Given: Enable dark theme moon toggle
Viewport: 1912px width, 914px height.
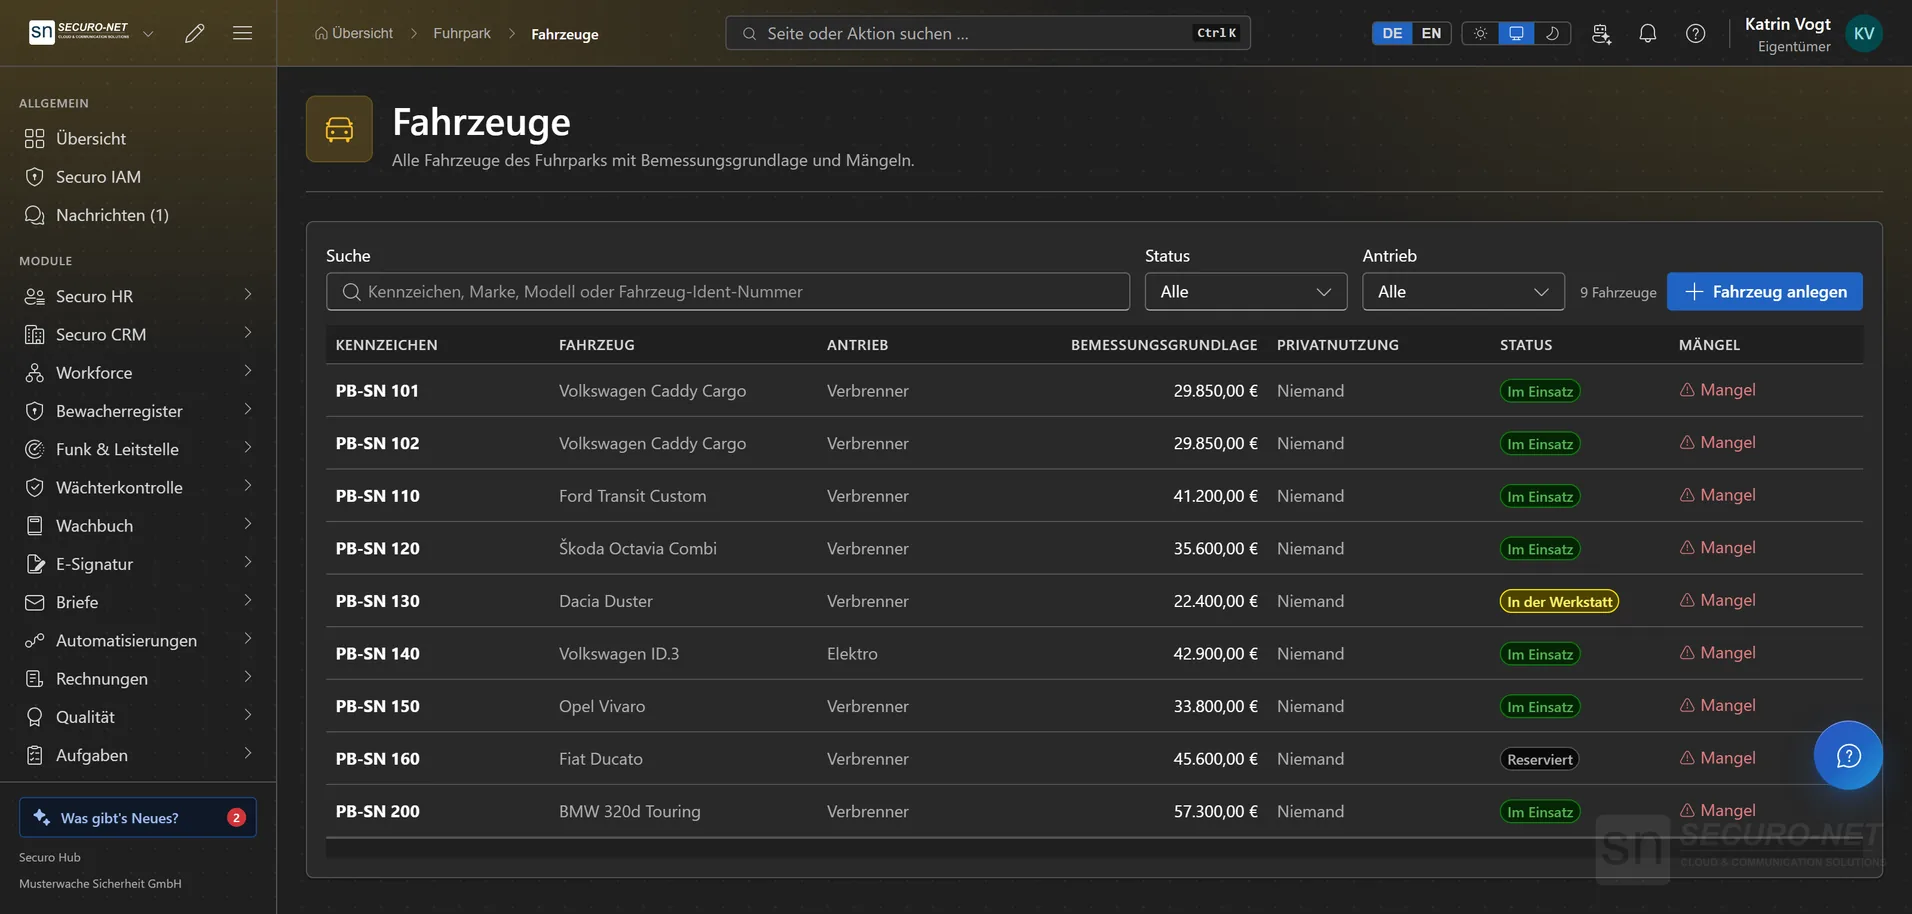Looking at the screenshot, I should point(1552,33).
